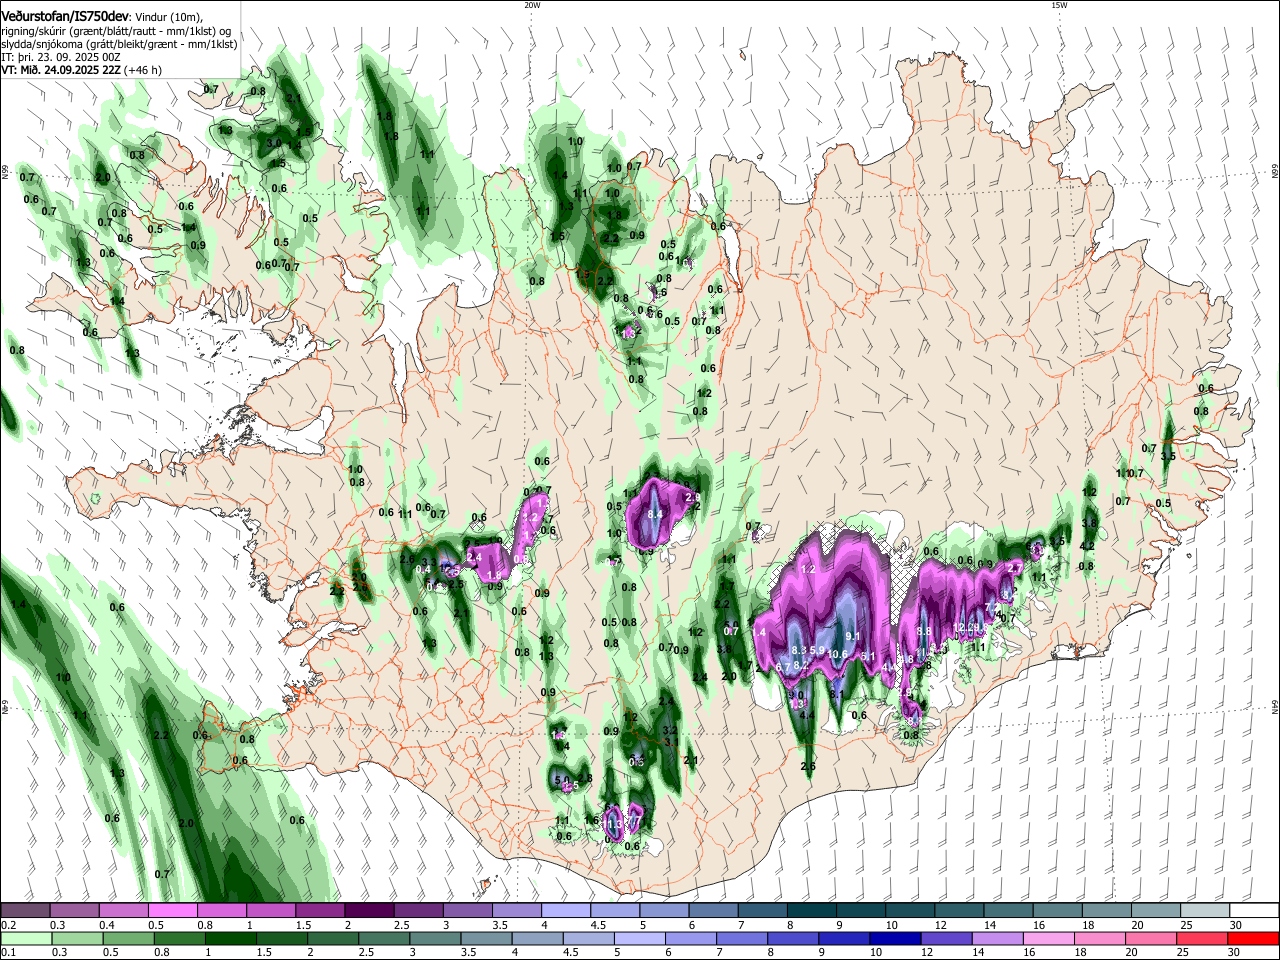Click the 4.2 value on the east coast

(x=1087, y=546)
